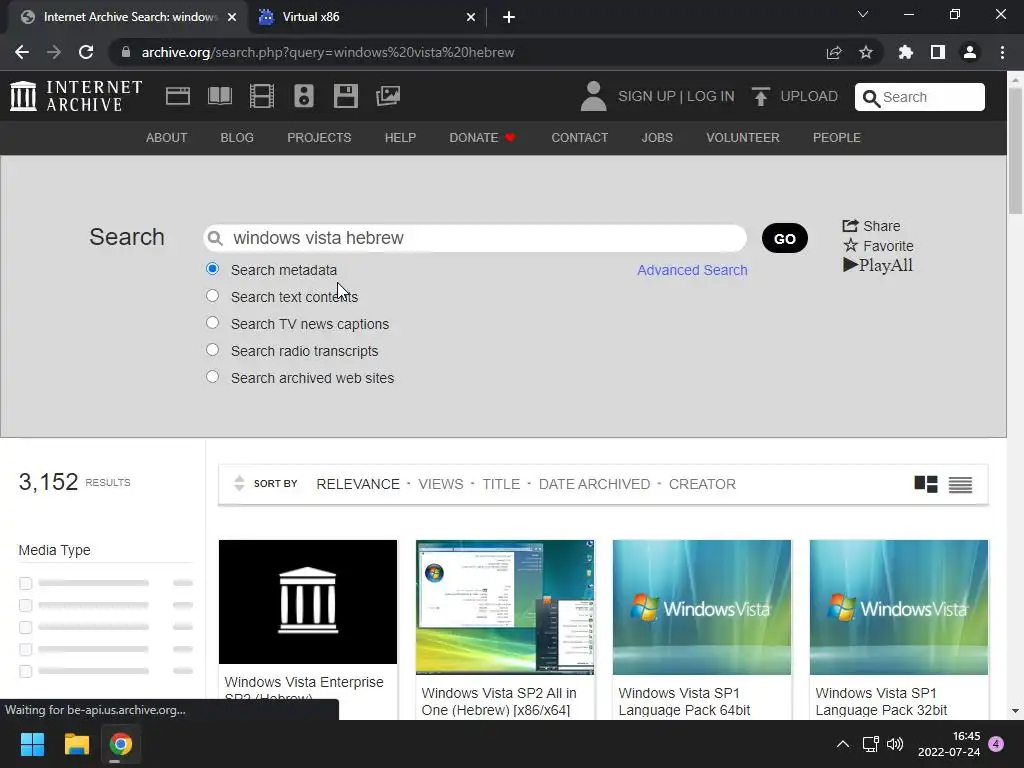Switch to tile view layout
This screenshot has width=1024, height=768.
coord(925,484)
